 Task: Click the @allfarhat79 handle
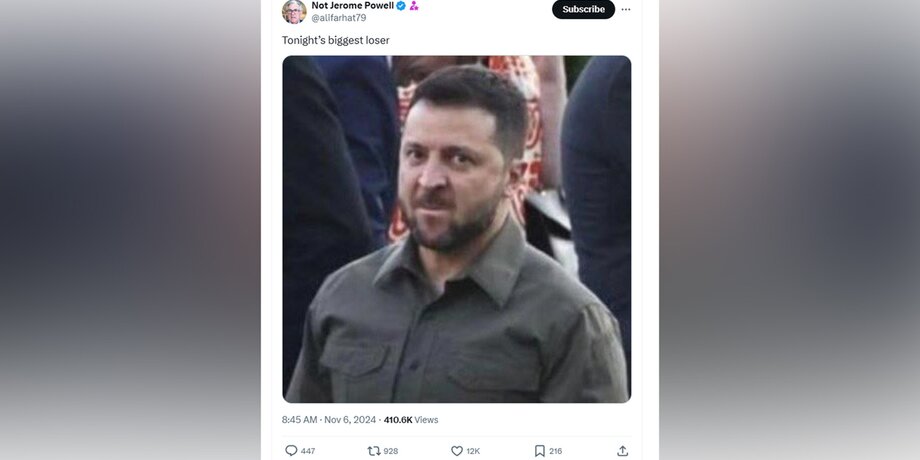point(339,18)
